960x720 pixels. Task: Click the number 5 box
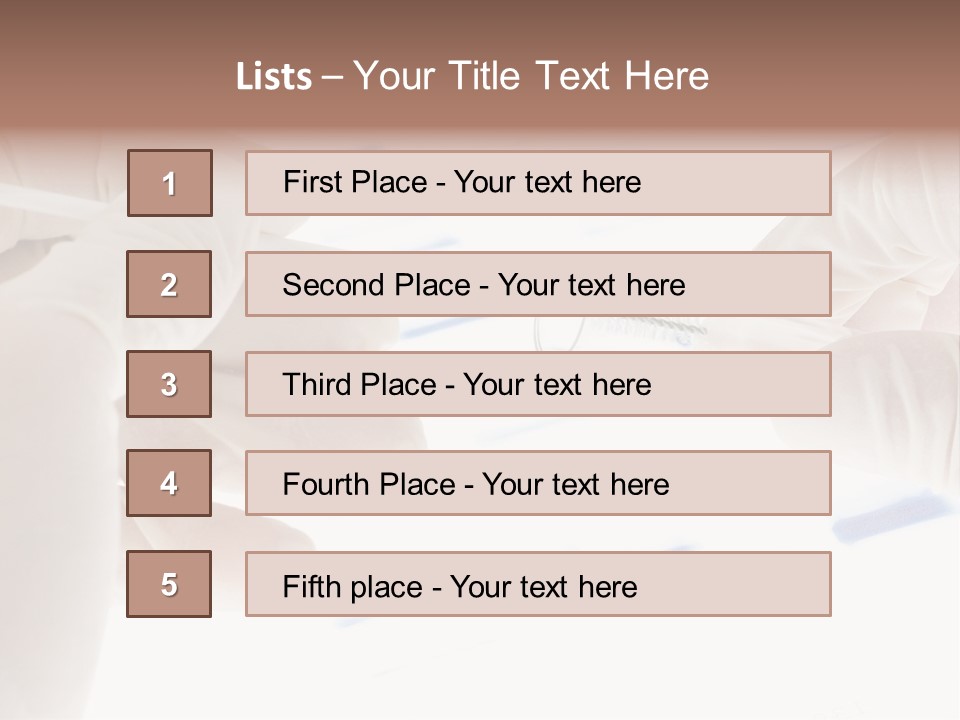(x=169, y=584)
